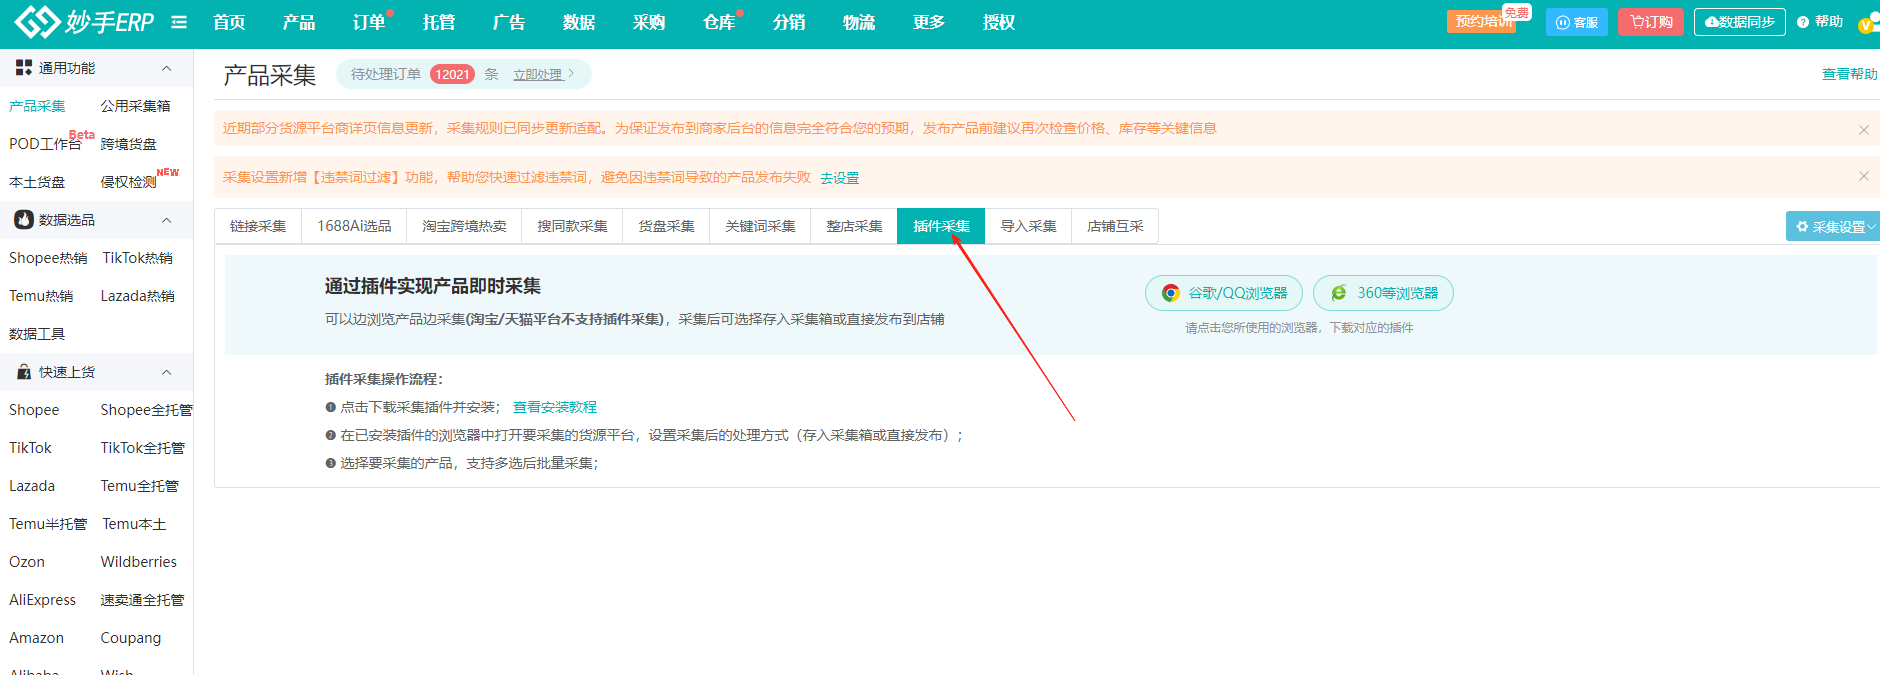
Task: Click the 立即处理 pending orders link
Action: coord(542,74)
